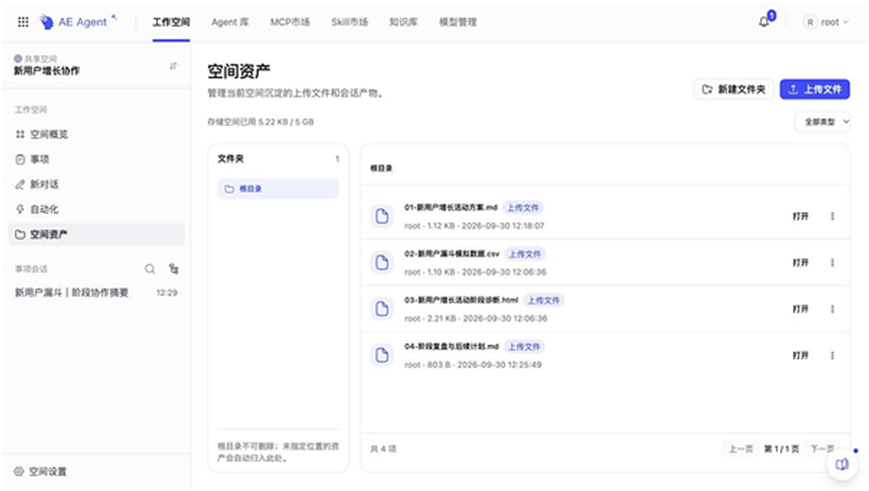Viewport: 869px width, 491px height.
Task: Select file name 02-新用户漏斗模拟数据.csv
Action: click(x=452, y=254)
